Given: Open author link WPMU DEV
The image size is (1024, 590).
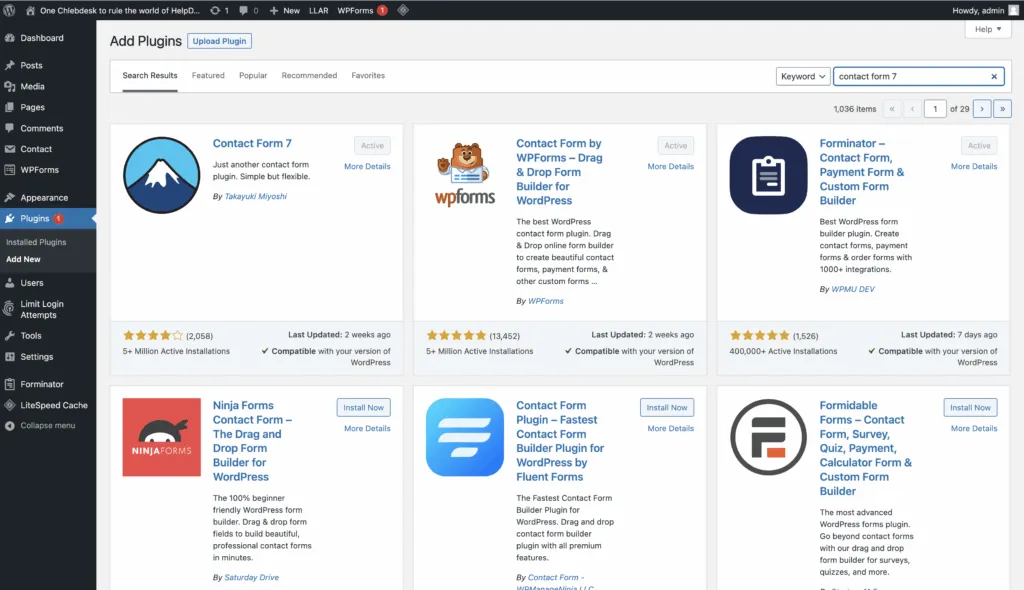Looking at the screenshot, I should 853,289.
